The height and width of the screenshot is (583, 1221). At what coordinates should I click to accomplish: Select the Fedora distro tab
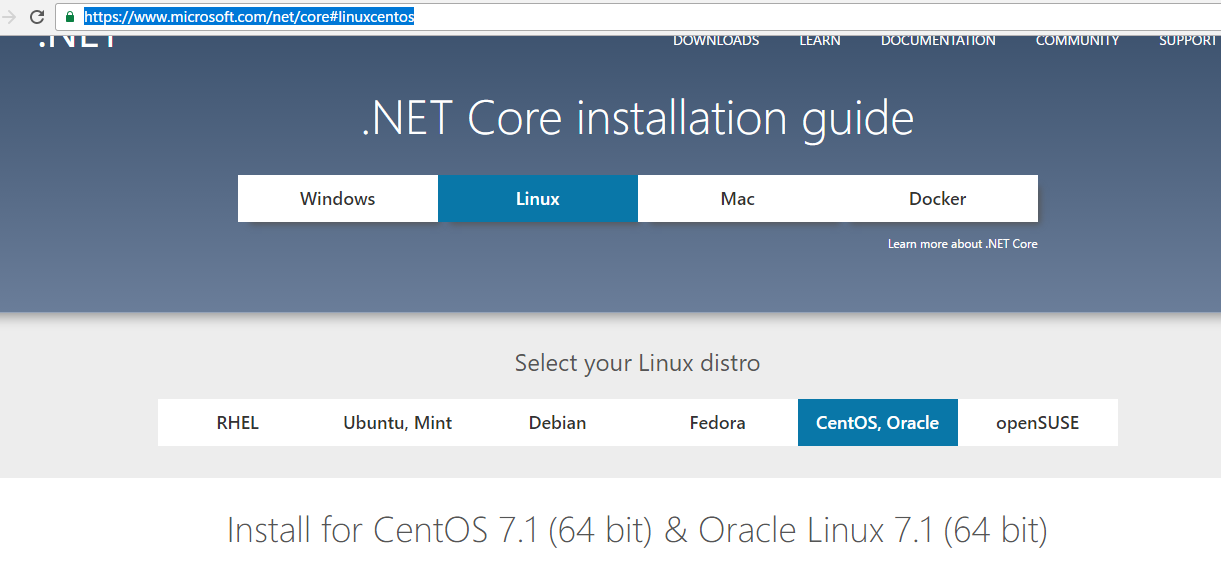tap(718, 422)
